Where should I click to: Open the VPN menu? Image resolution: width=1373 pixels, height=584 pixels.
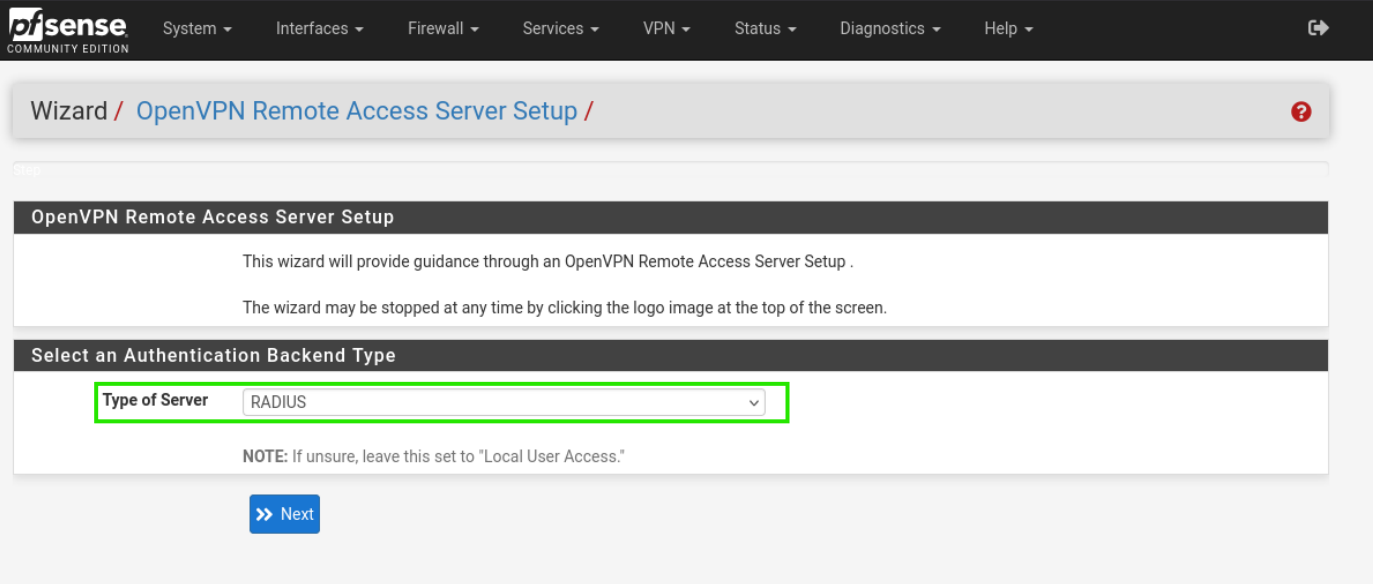tap(666, 29)
